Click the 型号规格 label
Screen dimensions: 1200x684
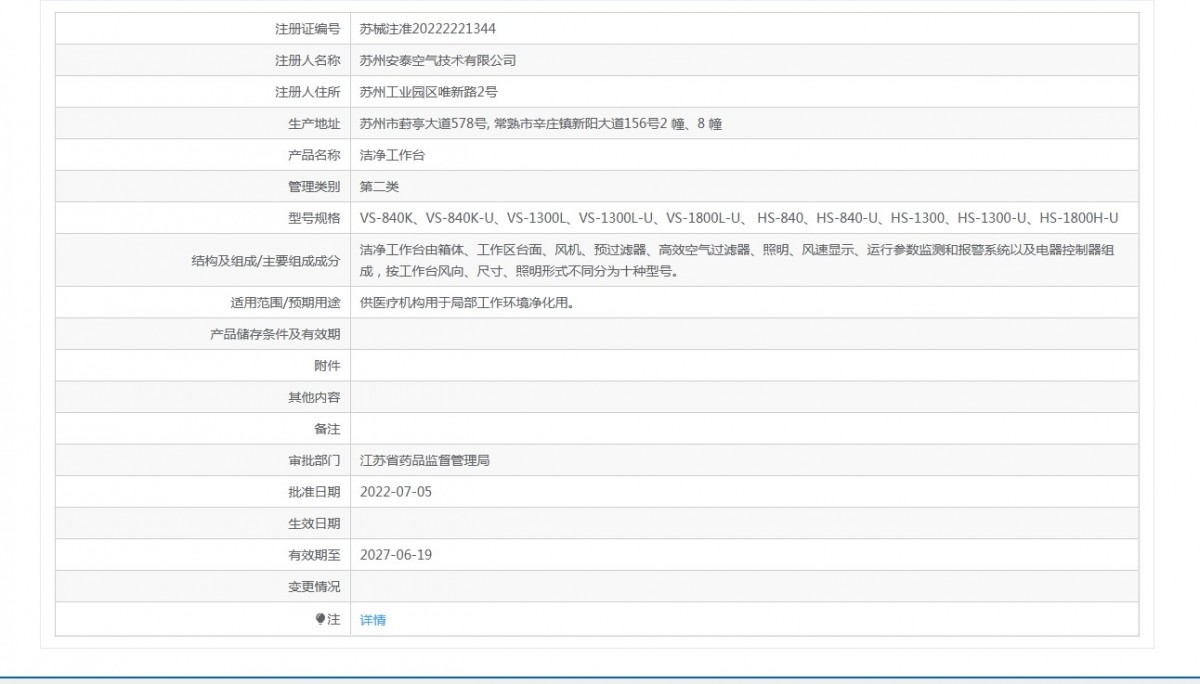click(314, 218)
